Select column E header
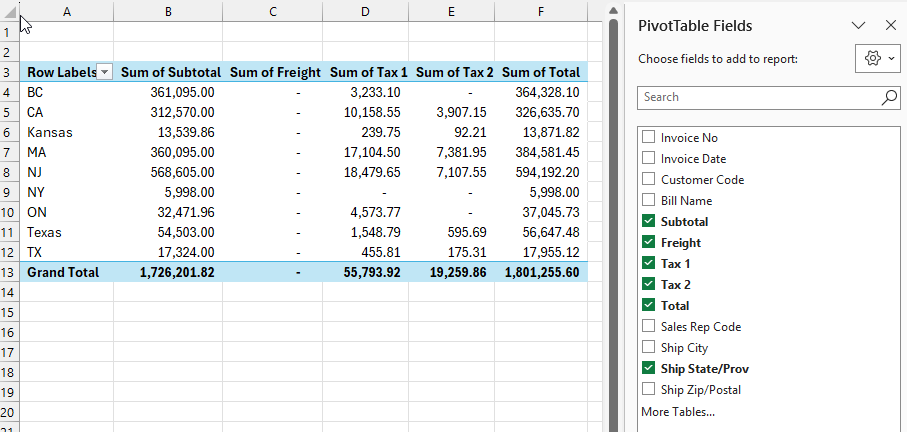Screen dimensions: 907x432 tap(452, 11)
